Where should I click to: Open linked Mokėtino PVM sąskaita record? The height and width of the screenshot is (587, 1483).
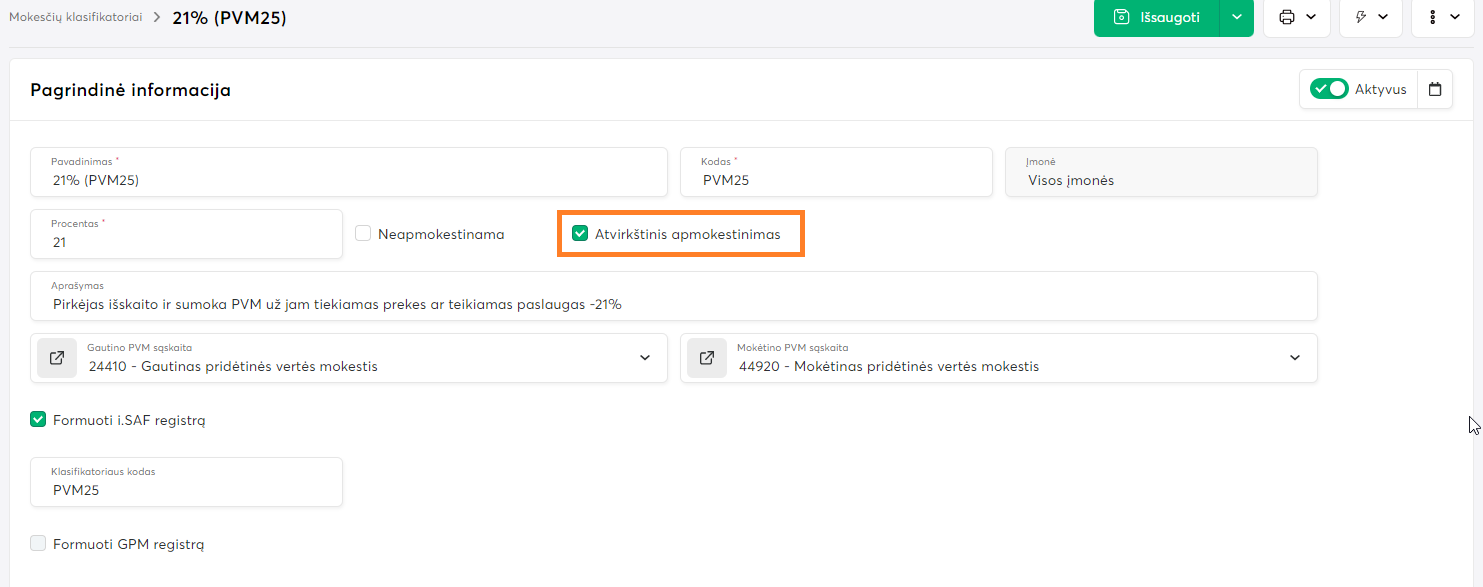[x=707, y=358]
